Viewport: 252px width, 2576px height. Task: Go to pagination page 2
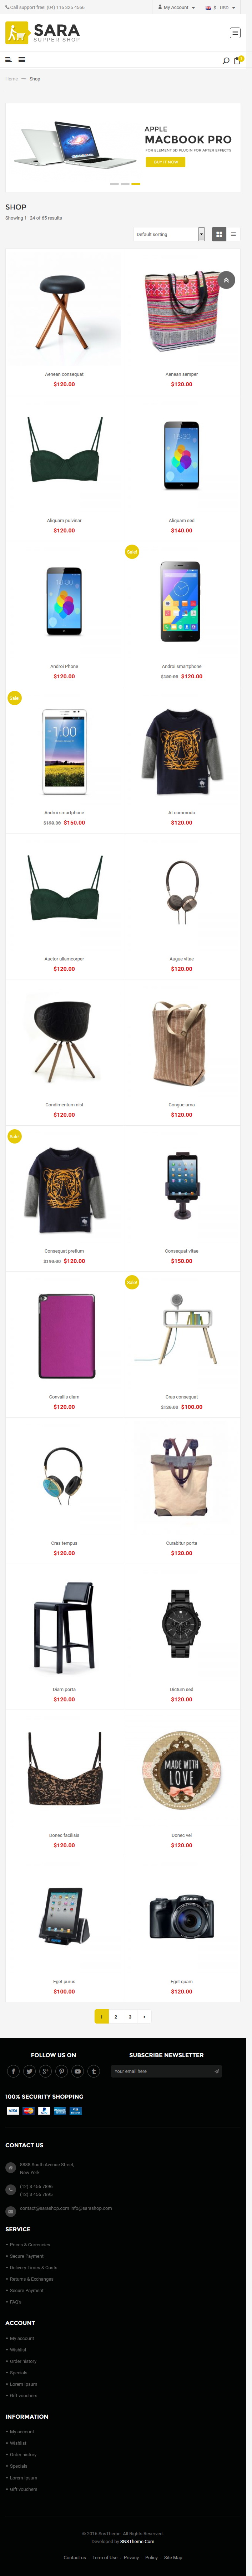pyautogui.click(x=116, y=1989)
